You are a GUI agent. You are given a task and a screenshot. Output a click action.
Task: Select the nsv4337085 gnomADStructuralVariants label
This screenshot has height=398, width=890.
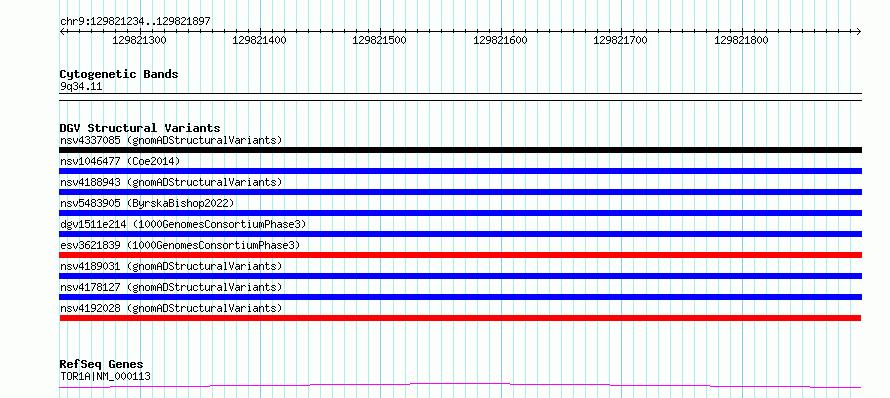171,140
